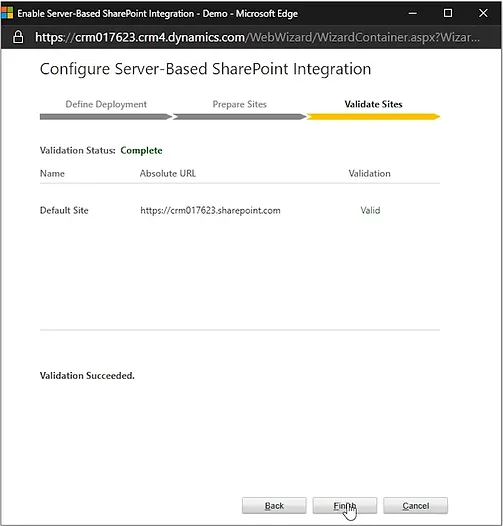Click the crm017623.sharepoint.com URL cell
This screenshot has height=526, width=503.
click(x=210, y=210)
